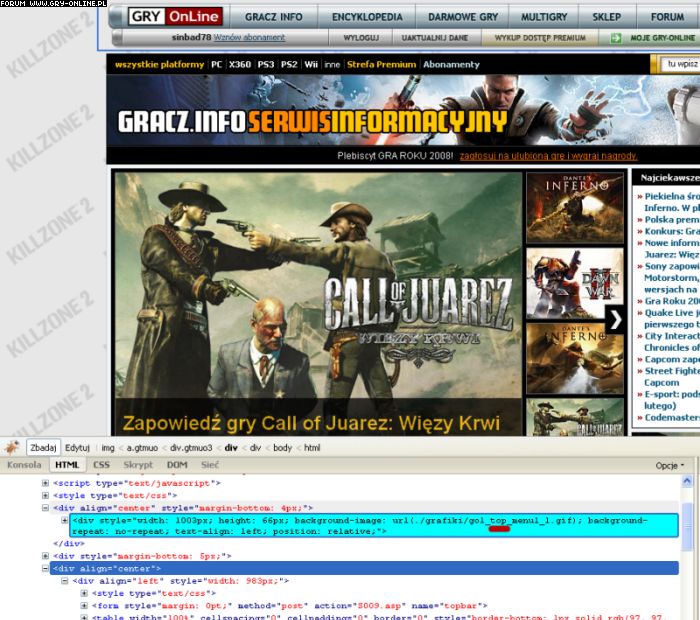The width and height of the screenshot is (700, 620).
Task: Open the FORUM menu item
Action: click(667, 17)
